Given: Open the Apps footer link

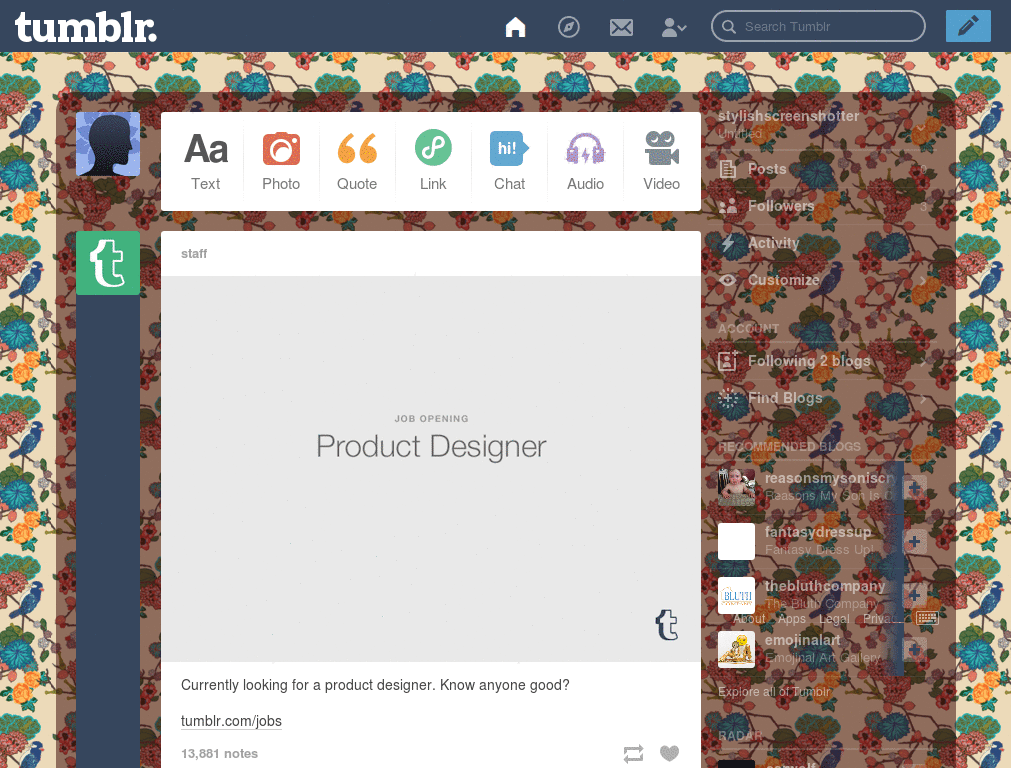Looking at the screenshot, I should click(792, 619).
